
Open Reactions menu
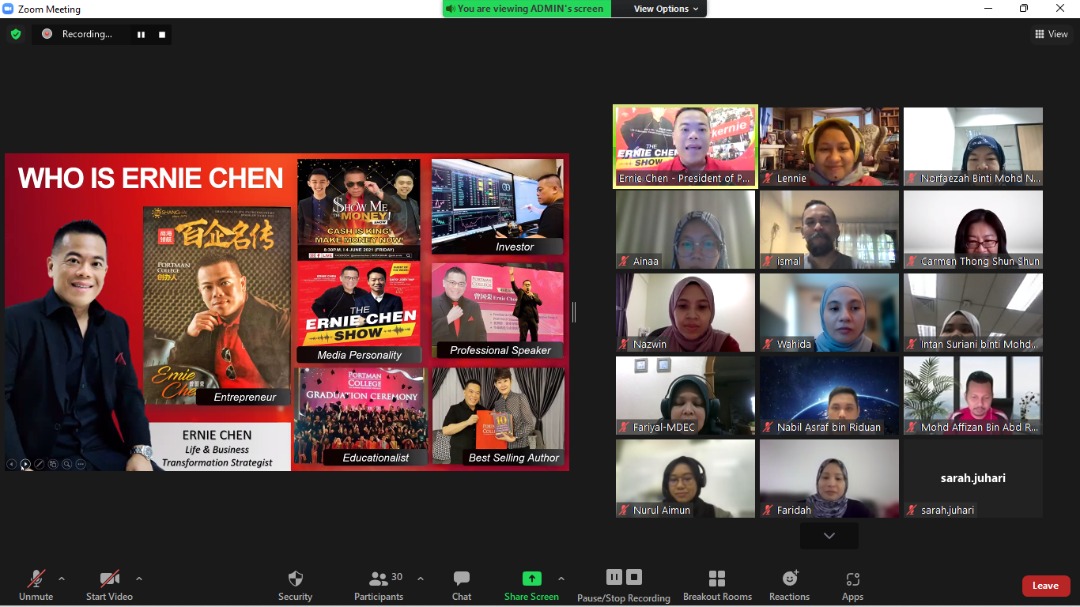pyautogui.click(x=789, y=586)
